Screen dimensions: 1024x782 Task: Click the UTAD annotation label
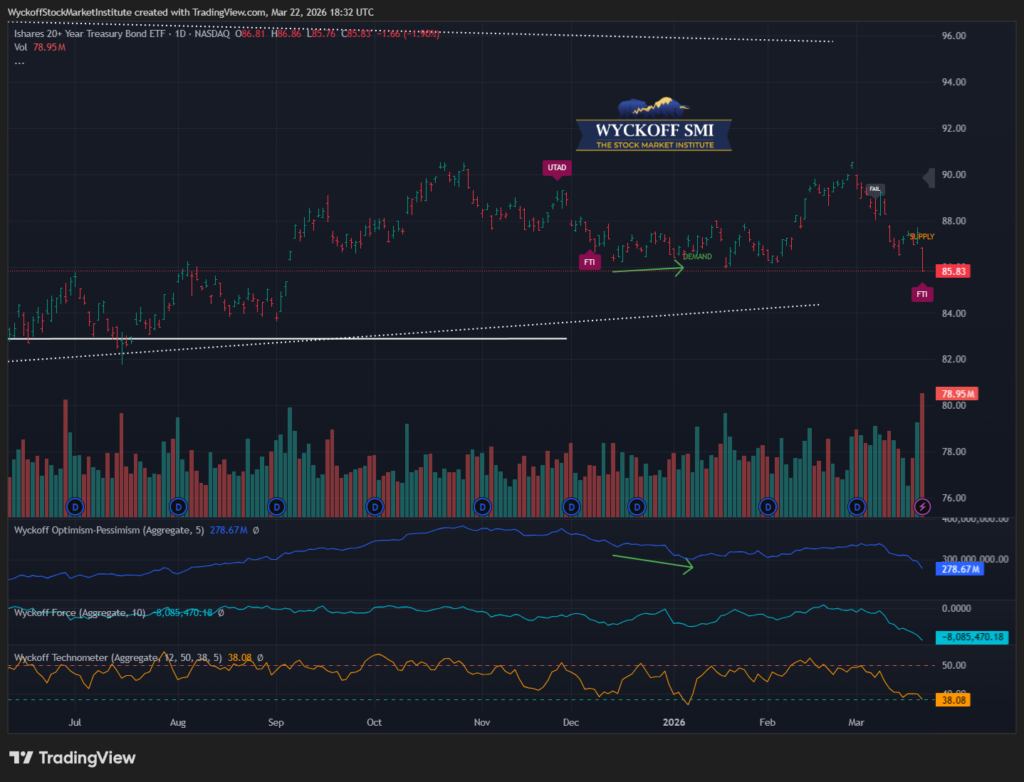coord(555,168)
